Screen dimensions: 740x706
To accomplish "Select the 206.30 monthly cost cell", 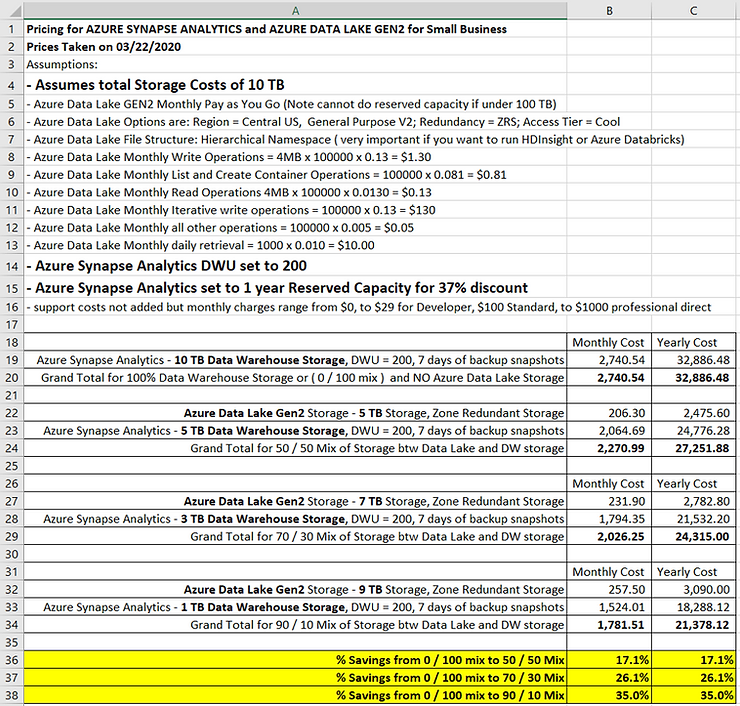I will click(609, 413).
